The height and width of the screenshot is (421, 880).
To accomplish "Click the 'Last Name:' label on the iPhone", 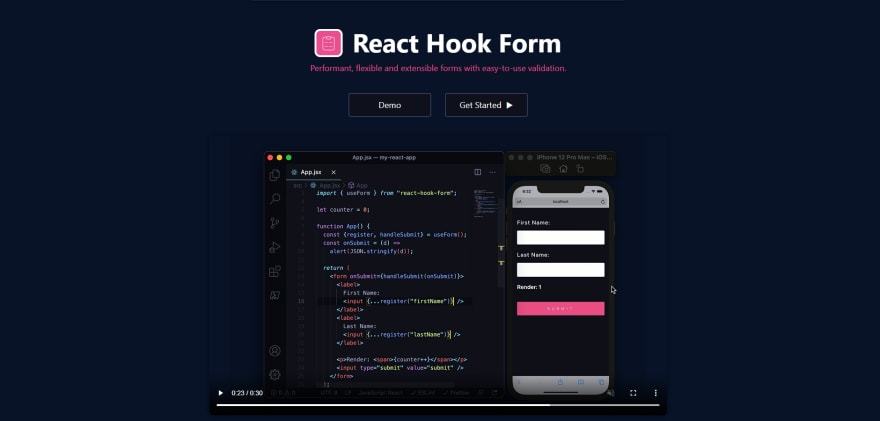I will tap(533, 255).
